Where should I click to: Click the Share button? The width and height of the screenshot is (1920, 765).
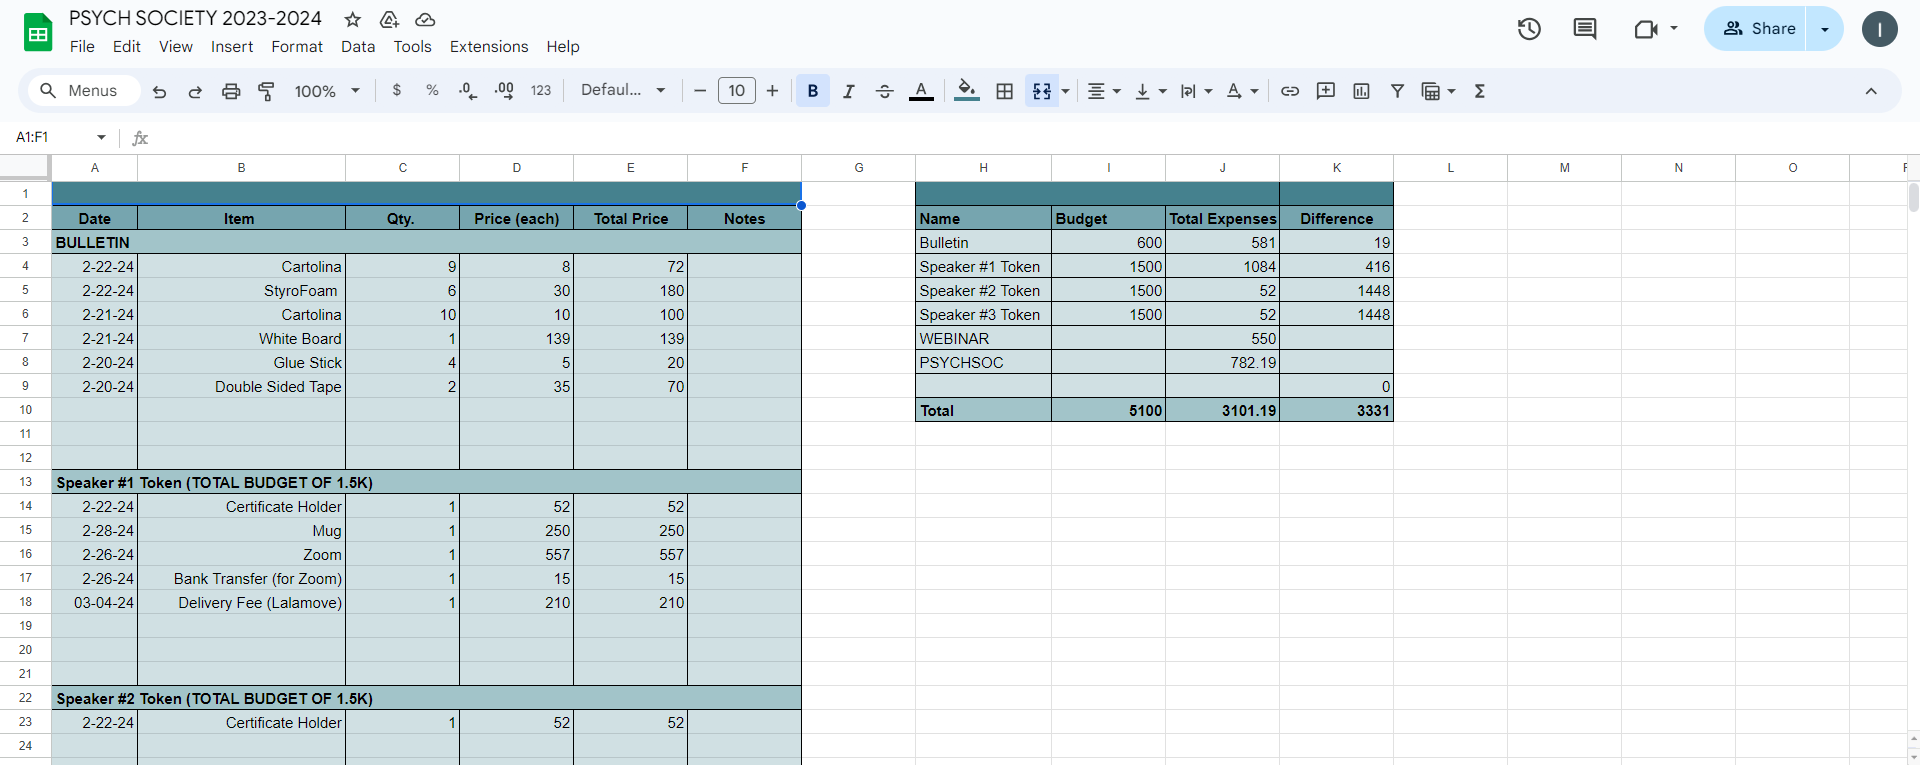click(1758, 29)
